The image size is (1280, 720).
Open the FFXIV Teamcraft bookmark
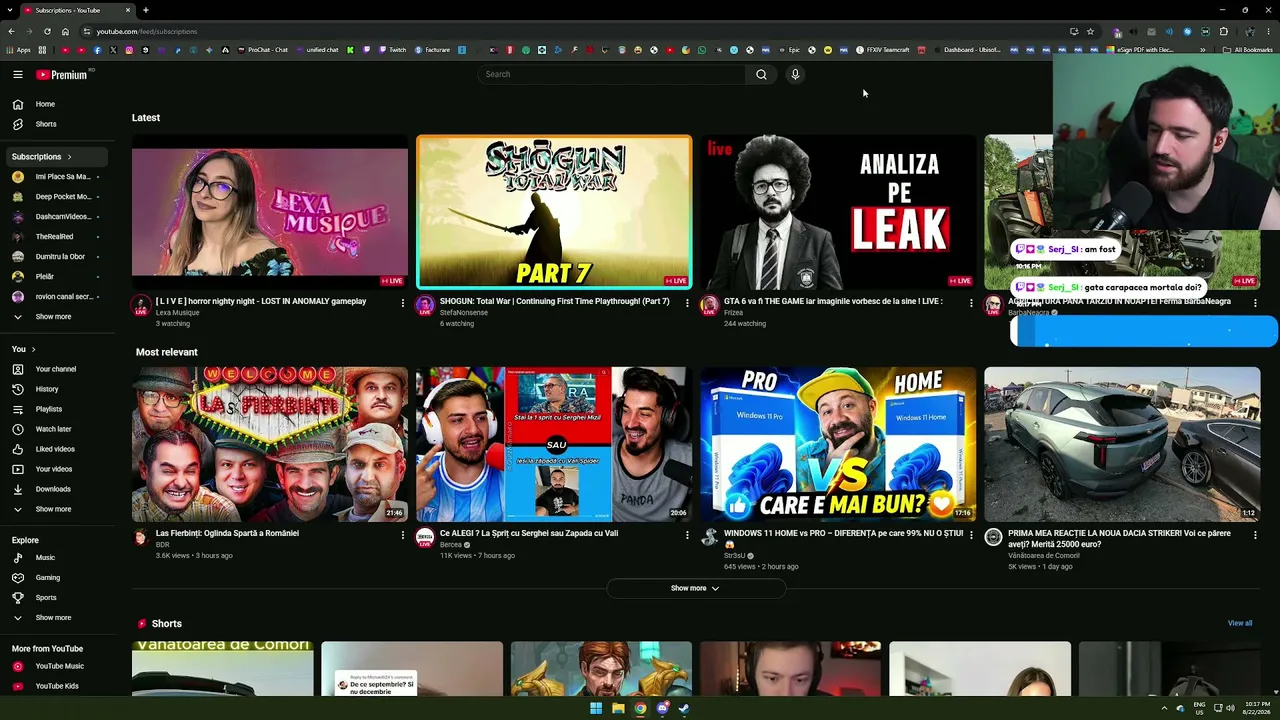[x=881, y=50]
